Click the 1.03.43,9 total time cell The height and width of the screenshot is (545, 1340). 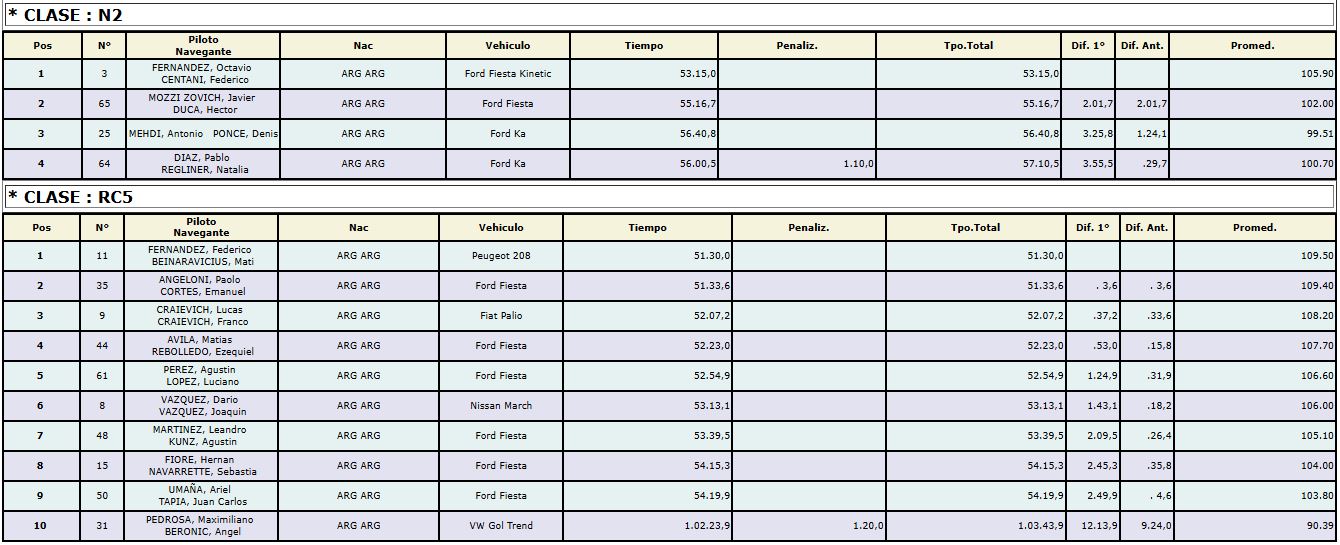coord(975,526)
